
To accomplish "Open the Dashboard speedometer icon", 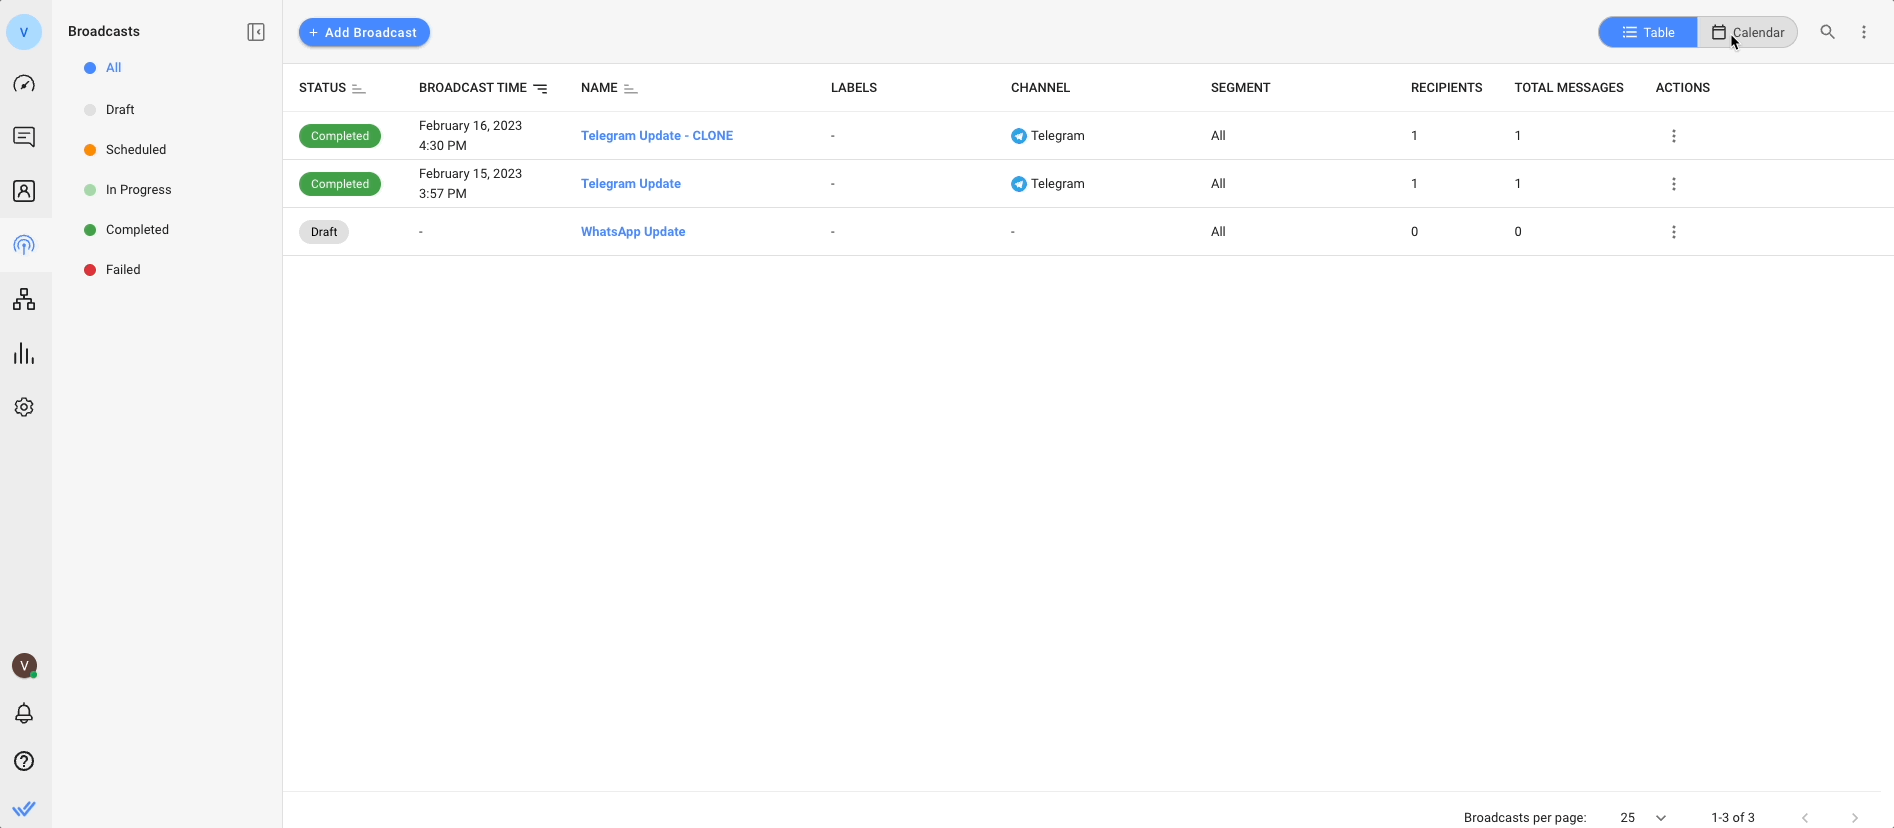I will point(24,84).
